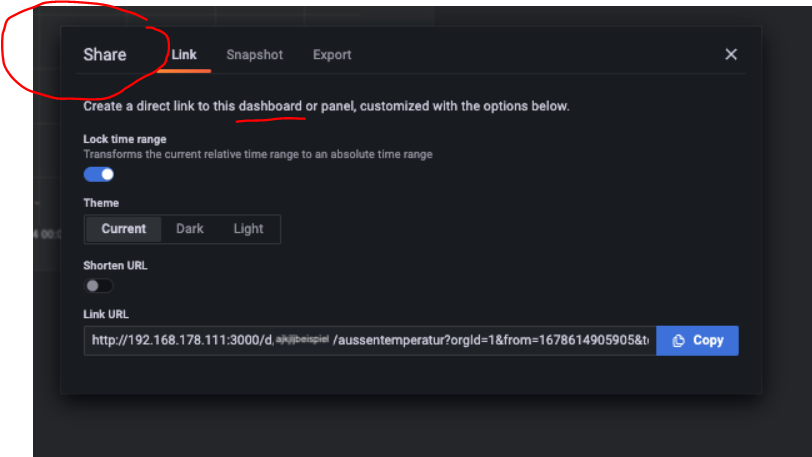The height and width of the screenshot is (457, 812).
Task: Click the Share dialog heading
Action: (105, 55)
